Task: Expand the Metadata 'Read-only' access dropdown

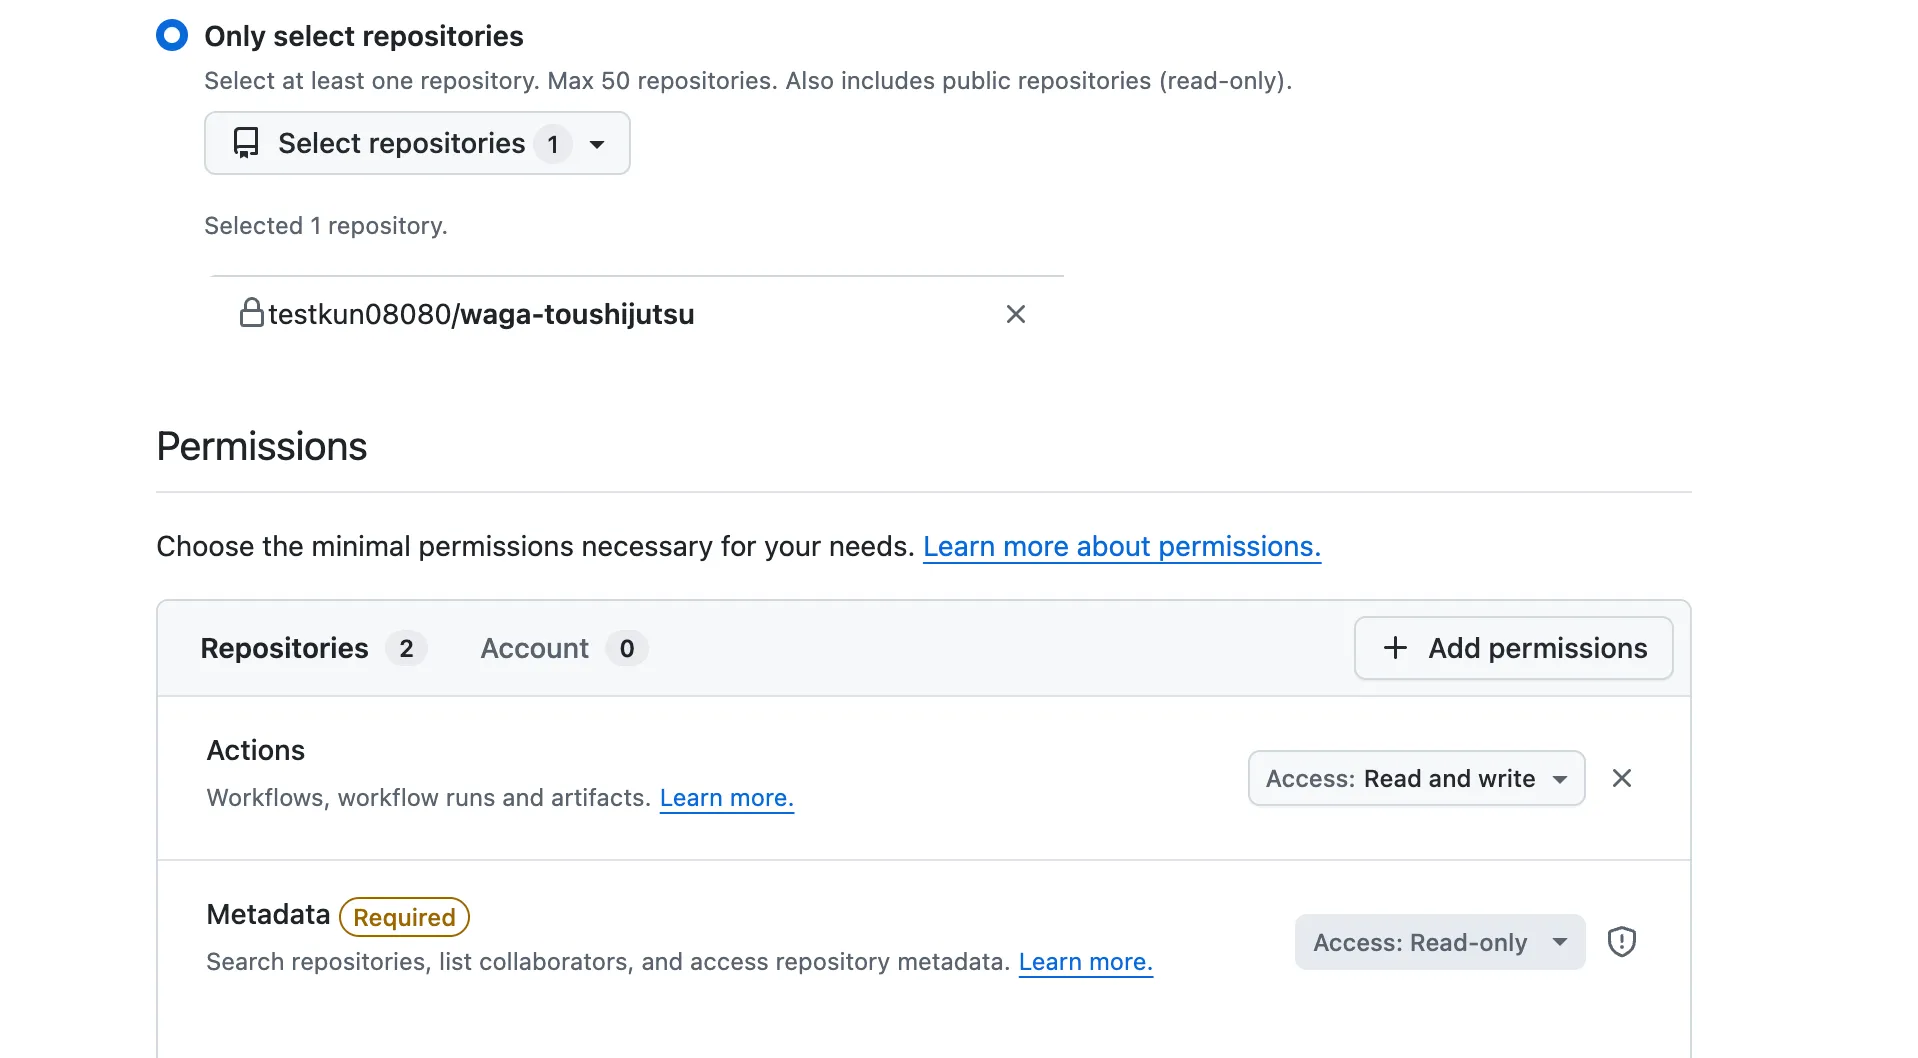Action: point(1439,942)
